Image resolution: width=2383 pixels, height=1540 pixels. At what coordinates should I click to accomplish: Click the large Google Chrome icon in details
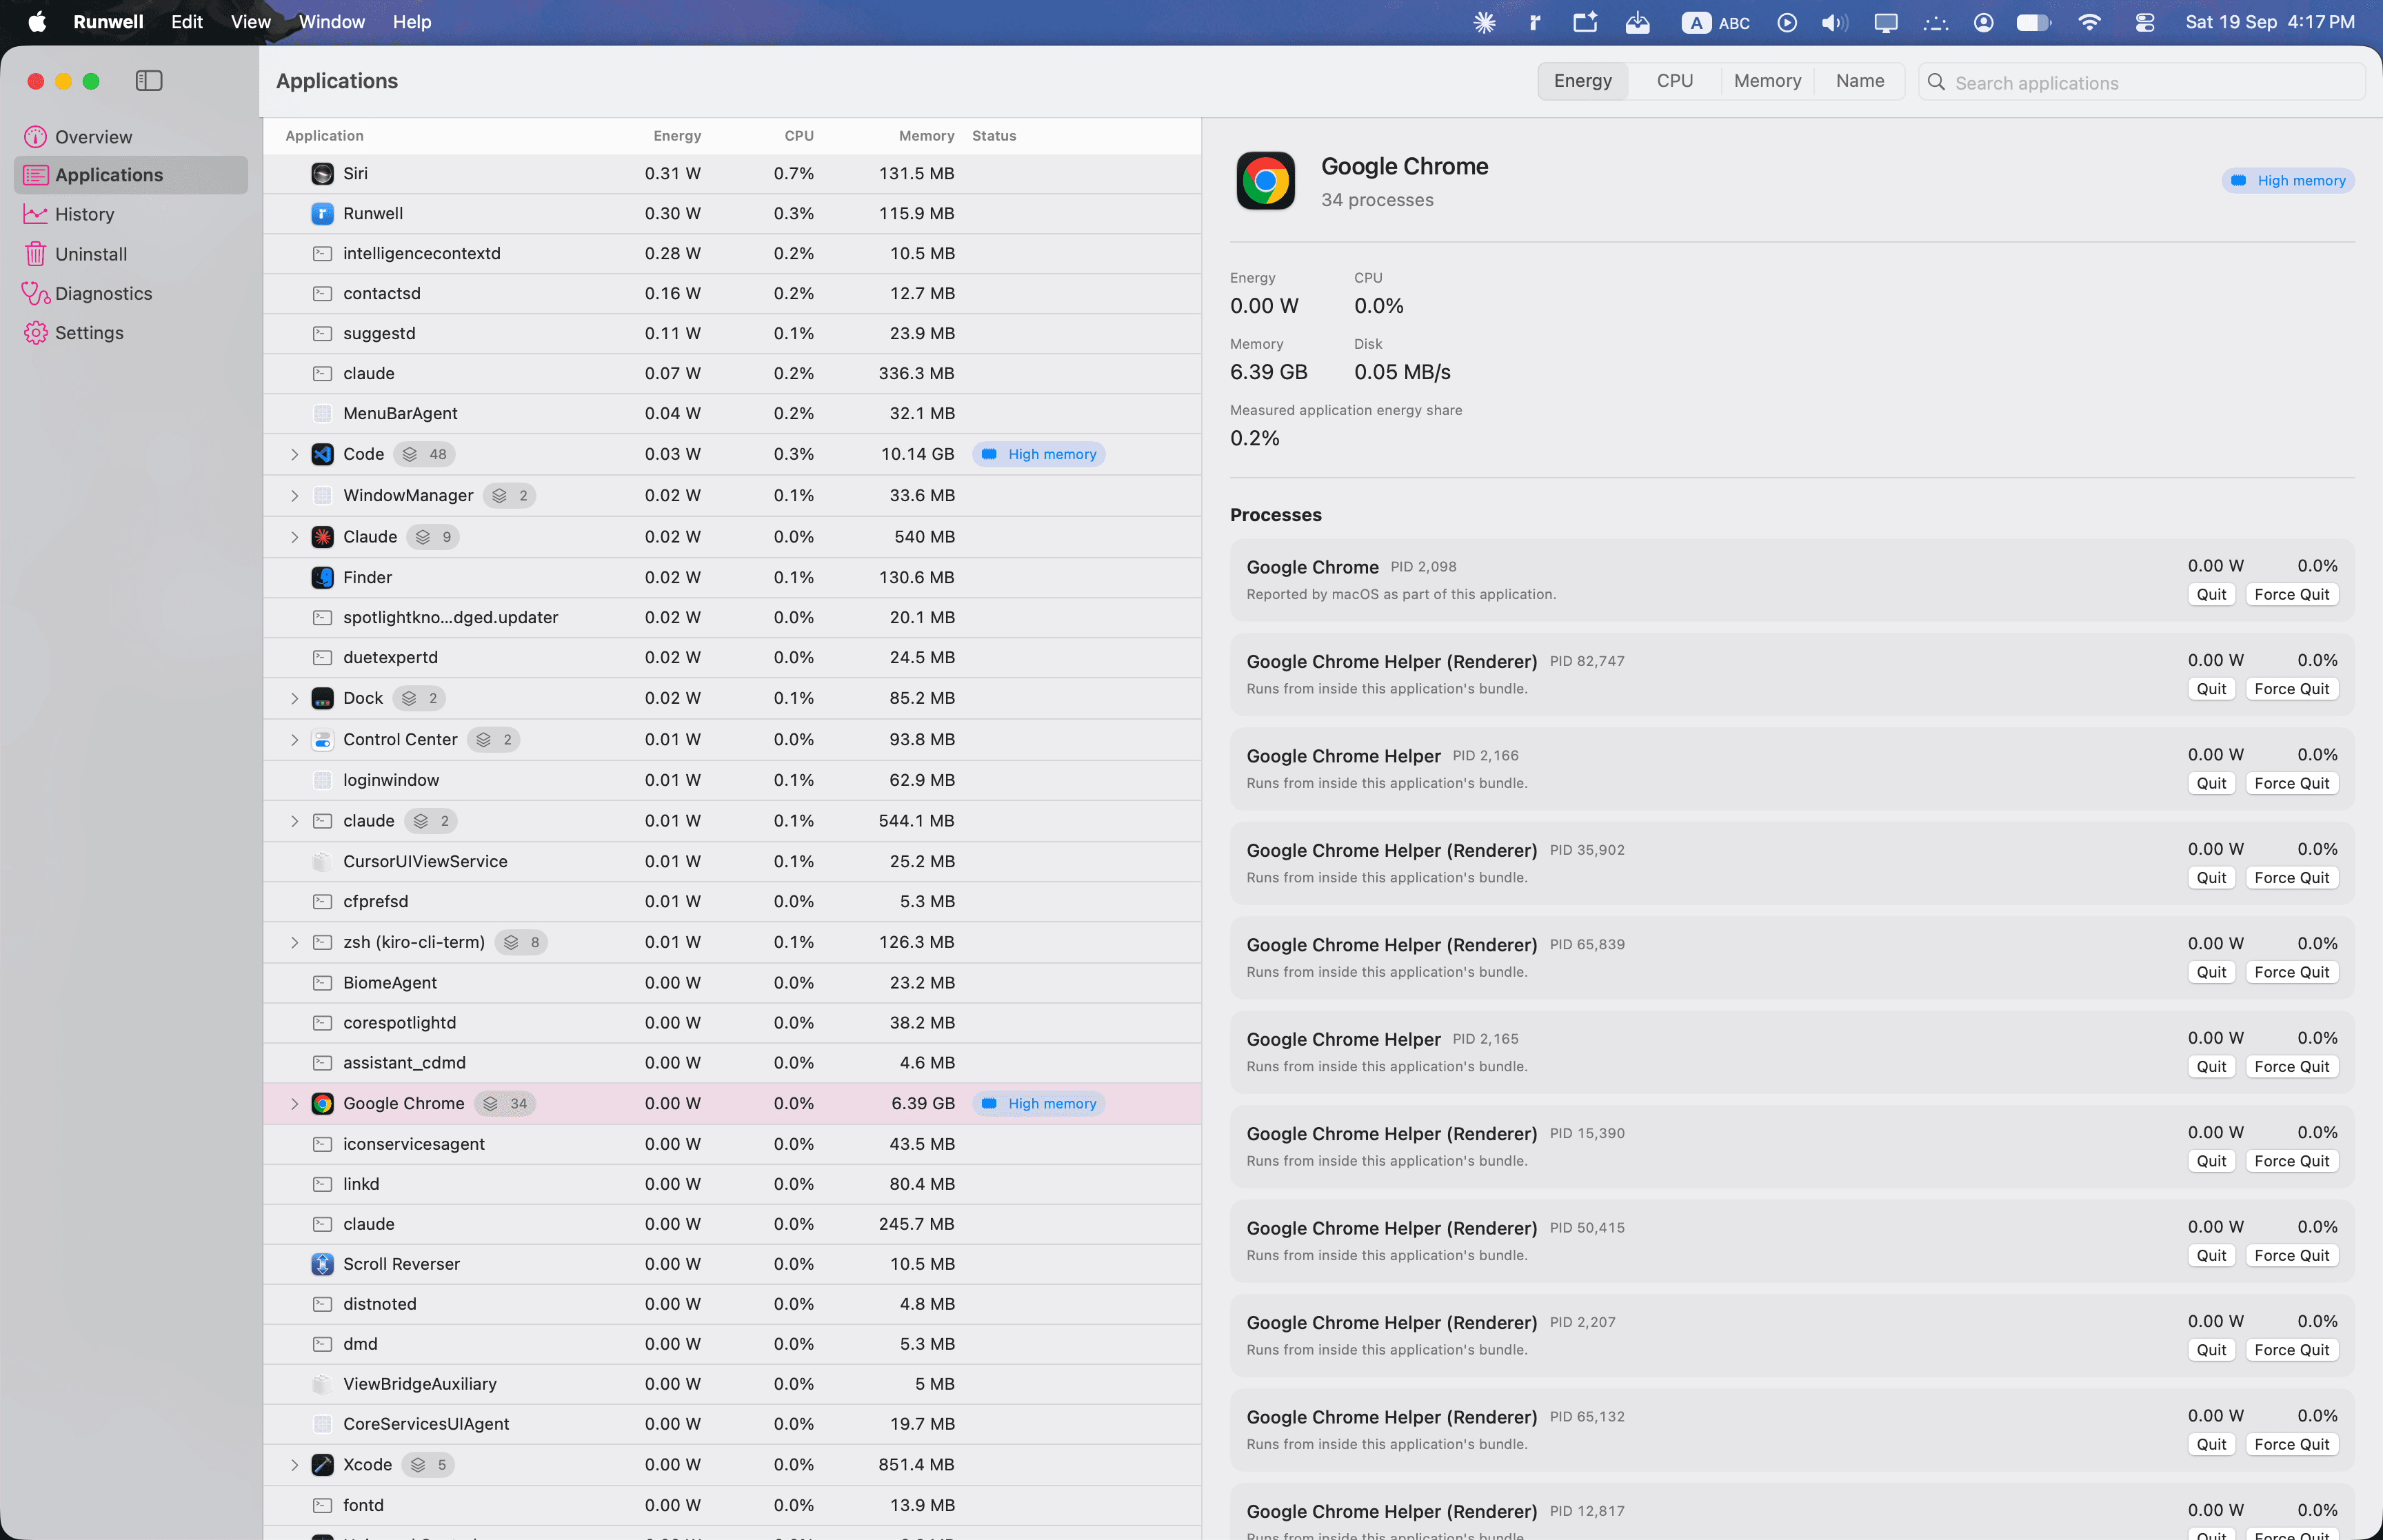point(1265,181)
